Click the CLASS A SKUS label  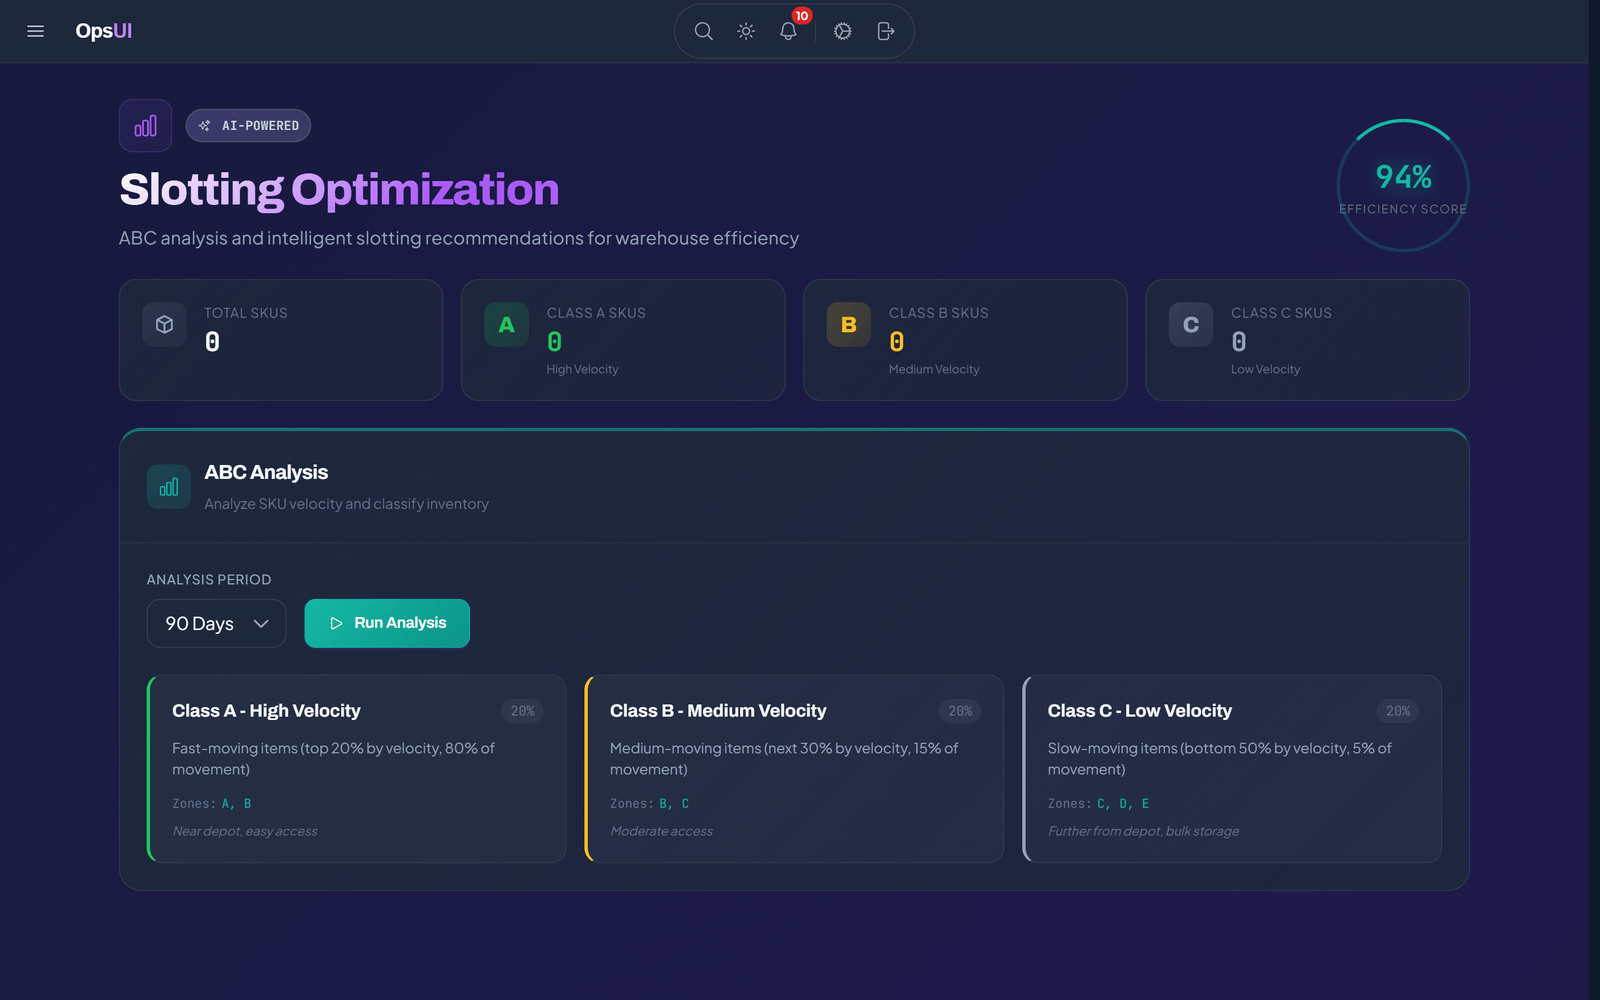[596, 313]
